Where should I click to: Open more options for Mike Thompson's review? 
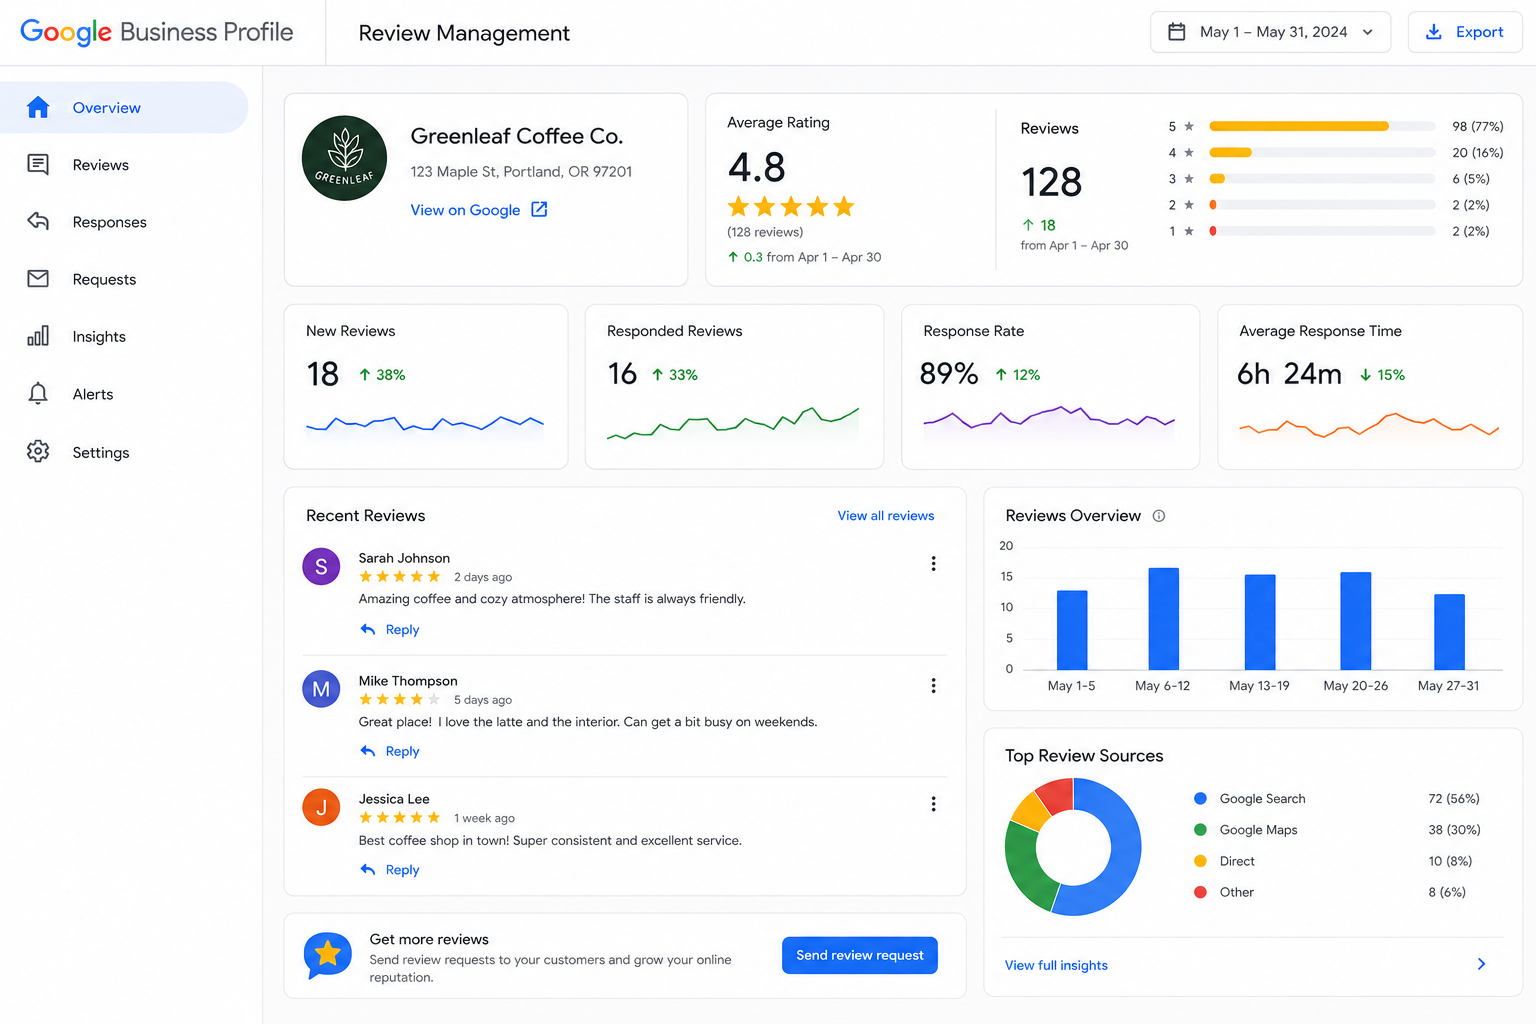933,686
